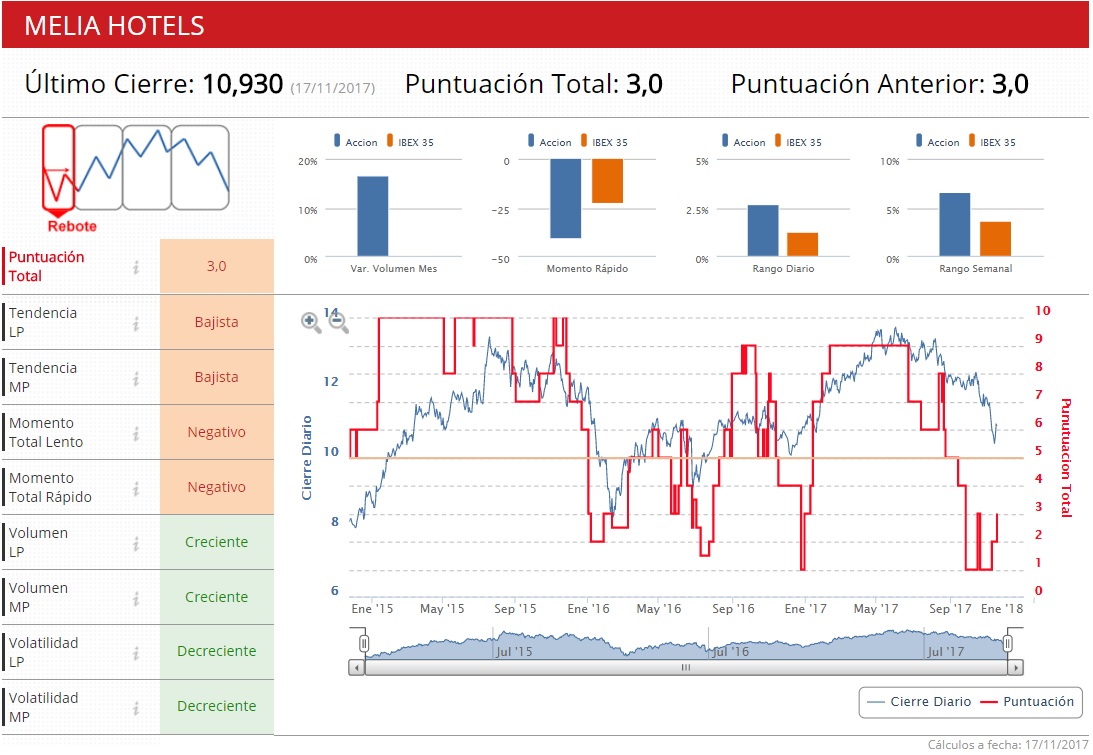Click the MELIA HOTELS header title

tap(114, 26)
